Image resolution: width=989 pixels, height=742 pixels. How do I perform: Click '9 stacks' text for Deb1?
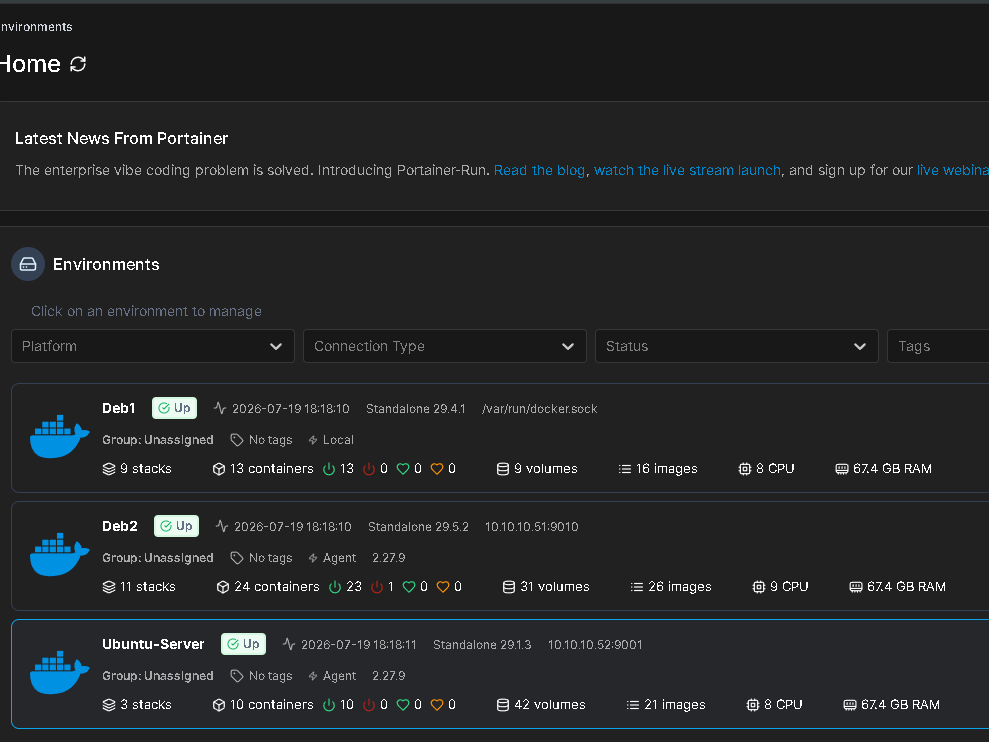[146, 469]
